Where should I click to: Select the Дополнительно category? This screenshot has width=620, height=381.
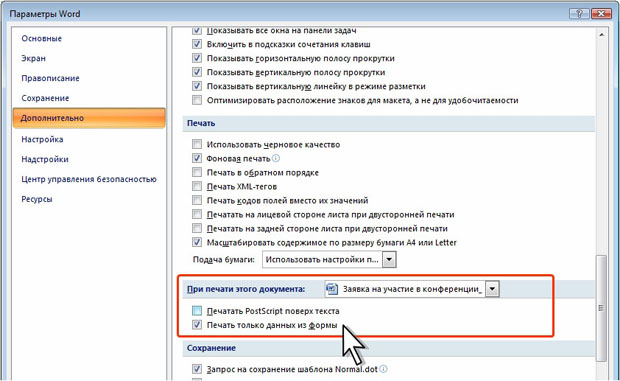click(89, 118)
